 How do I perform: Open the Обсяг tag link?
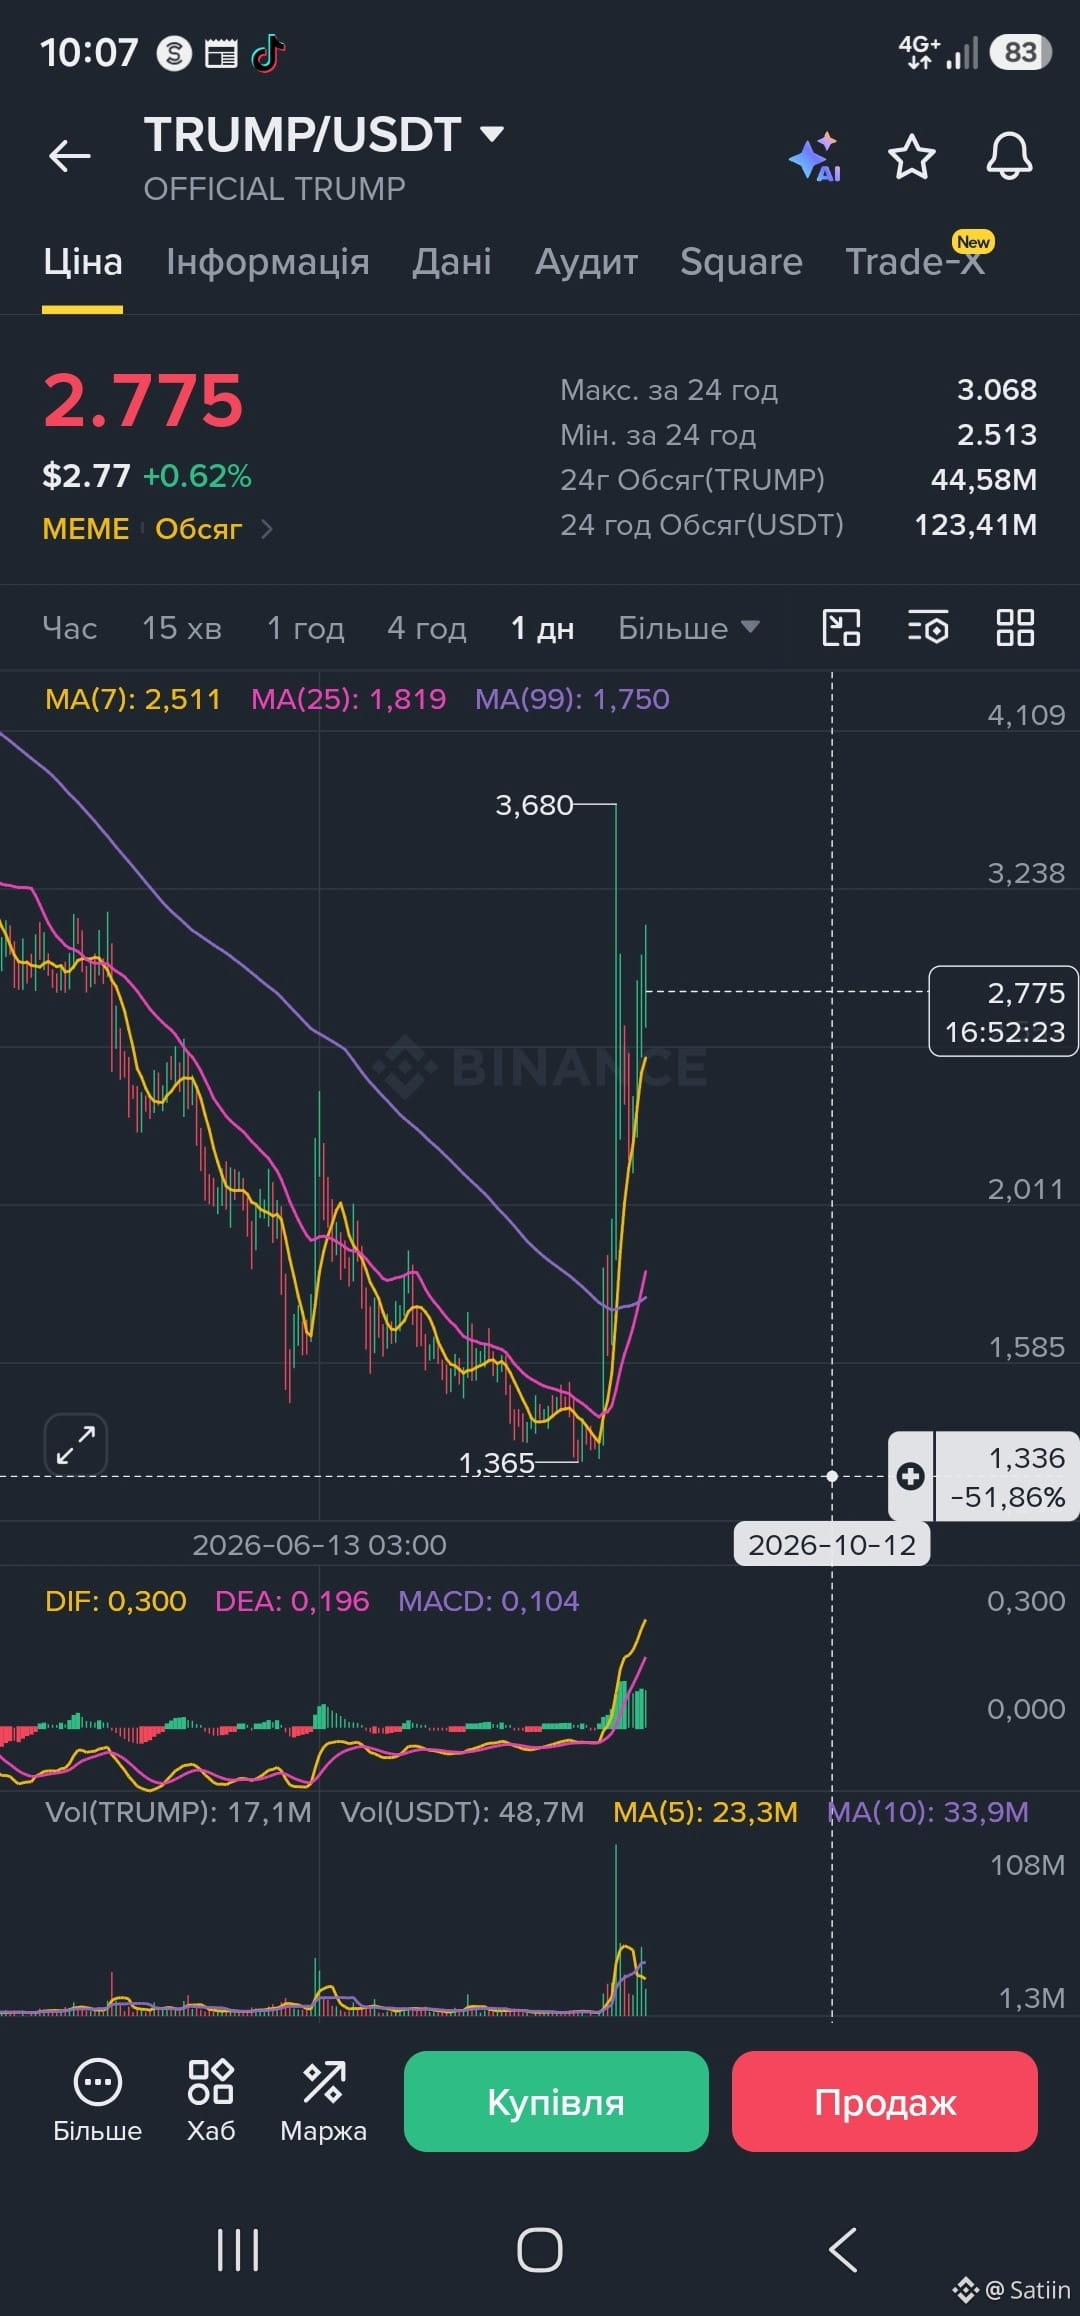[x=198, y=529]
